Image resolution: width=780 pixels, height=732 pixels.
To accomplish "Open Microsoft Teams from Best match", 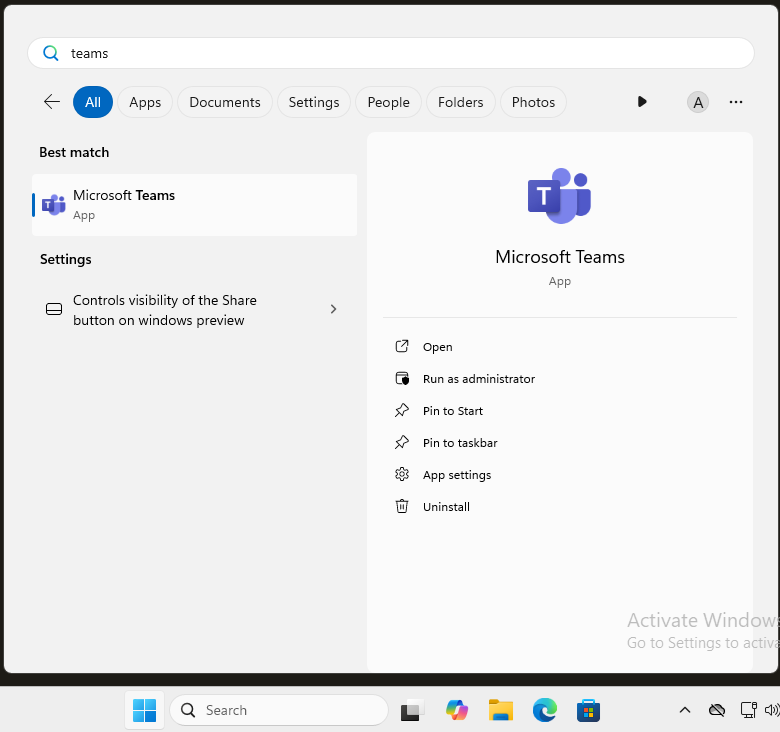I will tap(194, 205).
